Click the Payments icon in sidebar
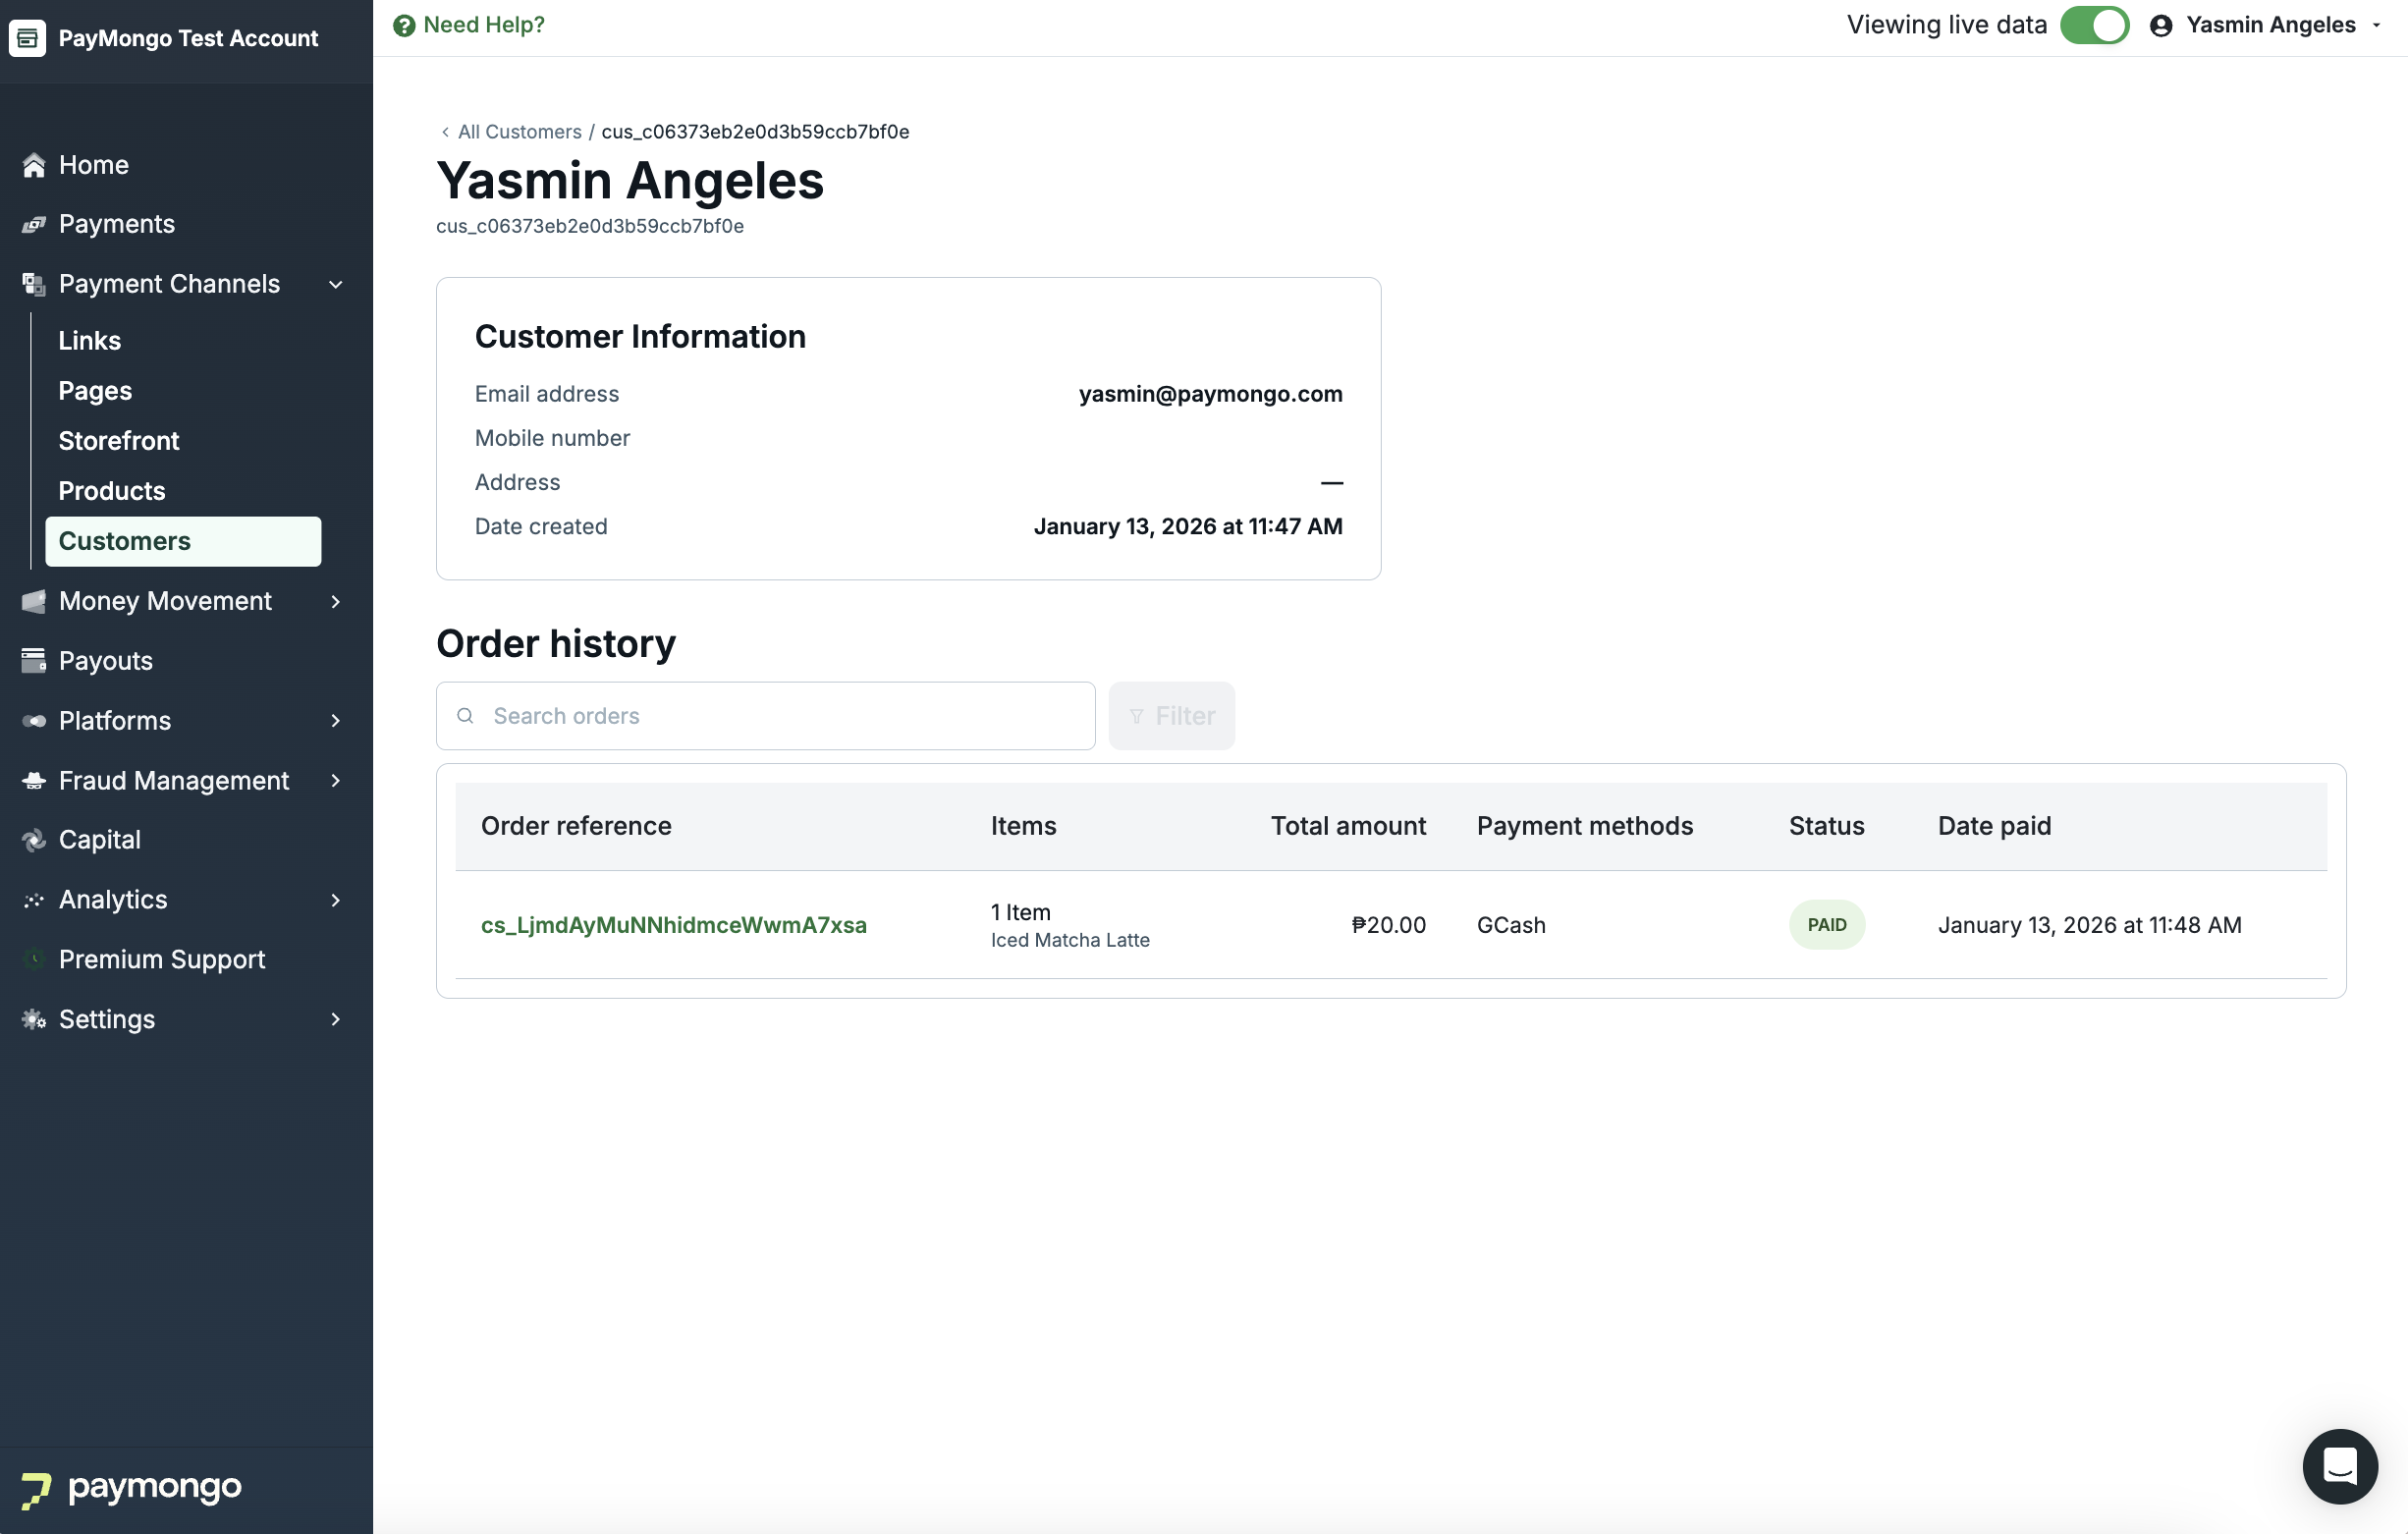Screen dimensions: 2408x1534 (x=34, y=224)
